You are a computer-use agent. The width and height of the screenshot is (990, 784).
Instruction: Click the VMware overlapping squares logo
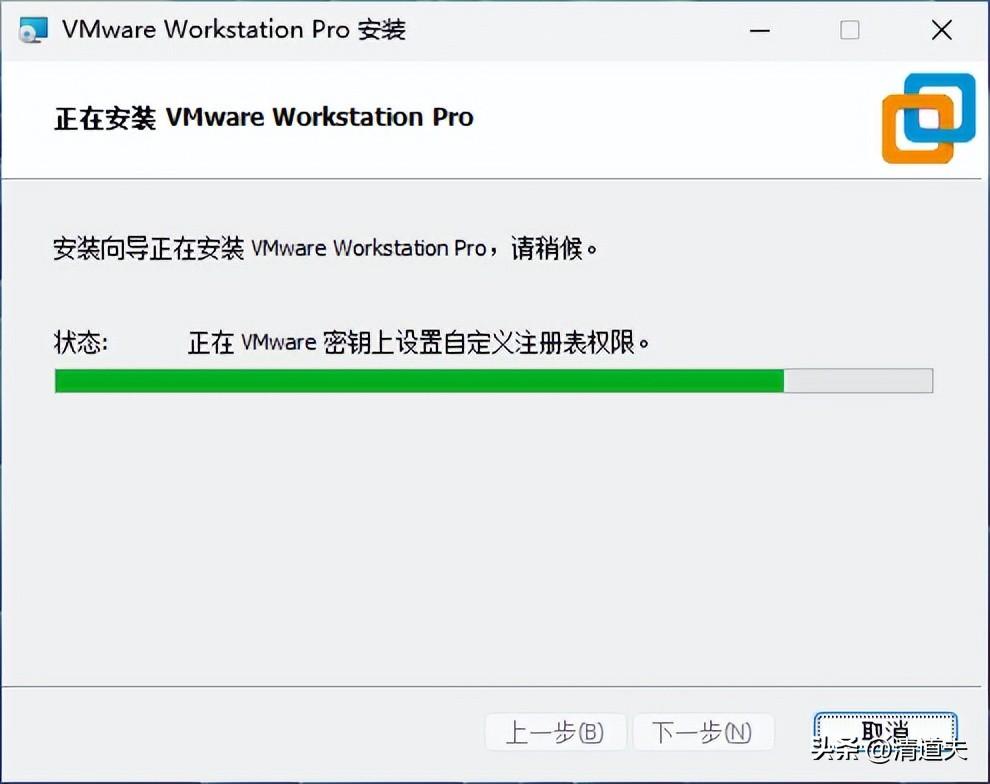[x=929, y=119]
